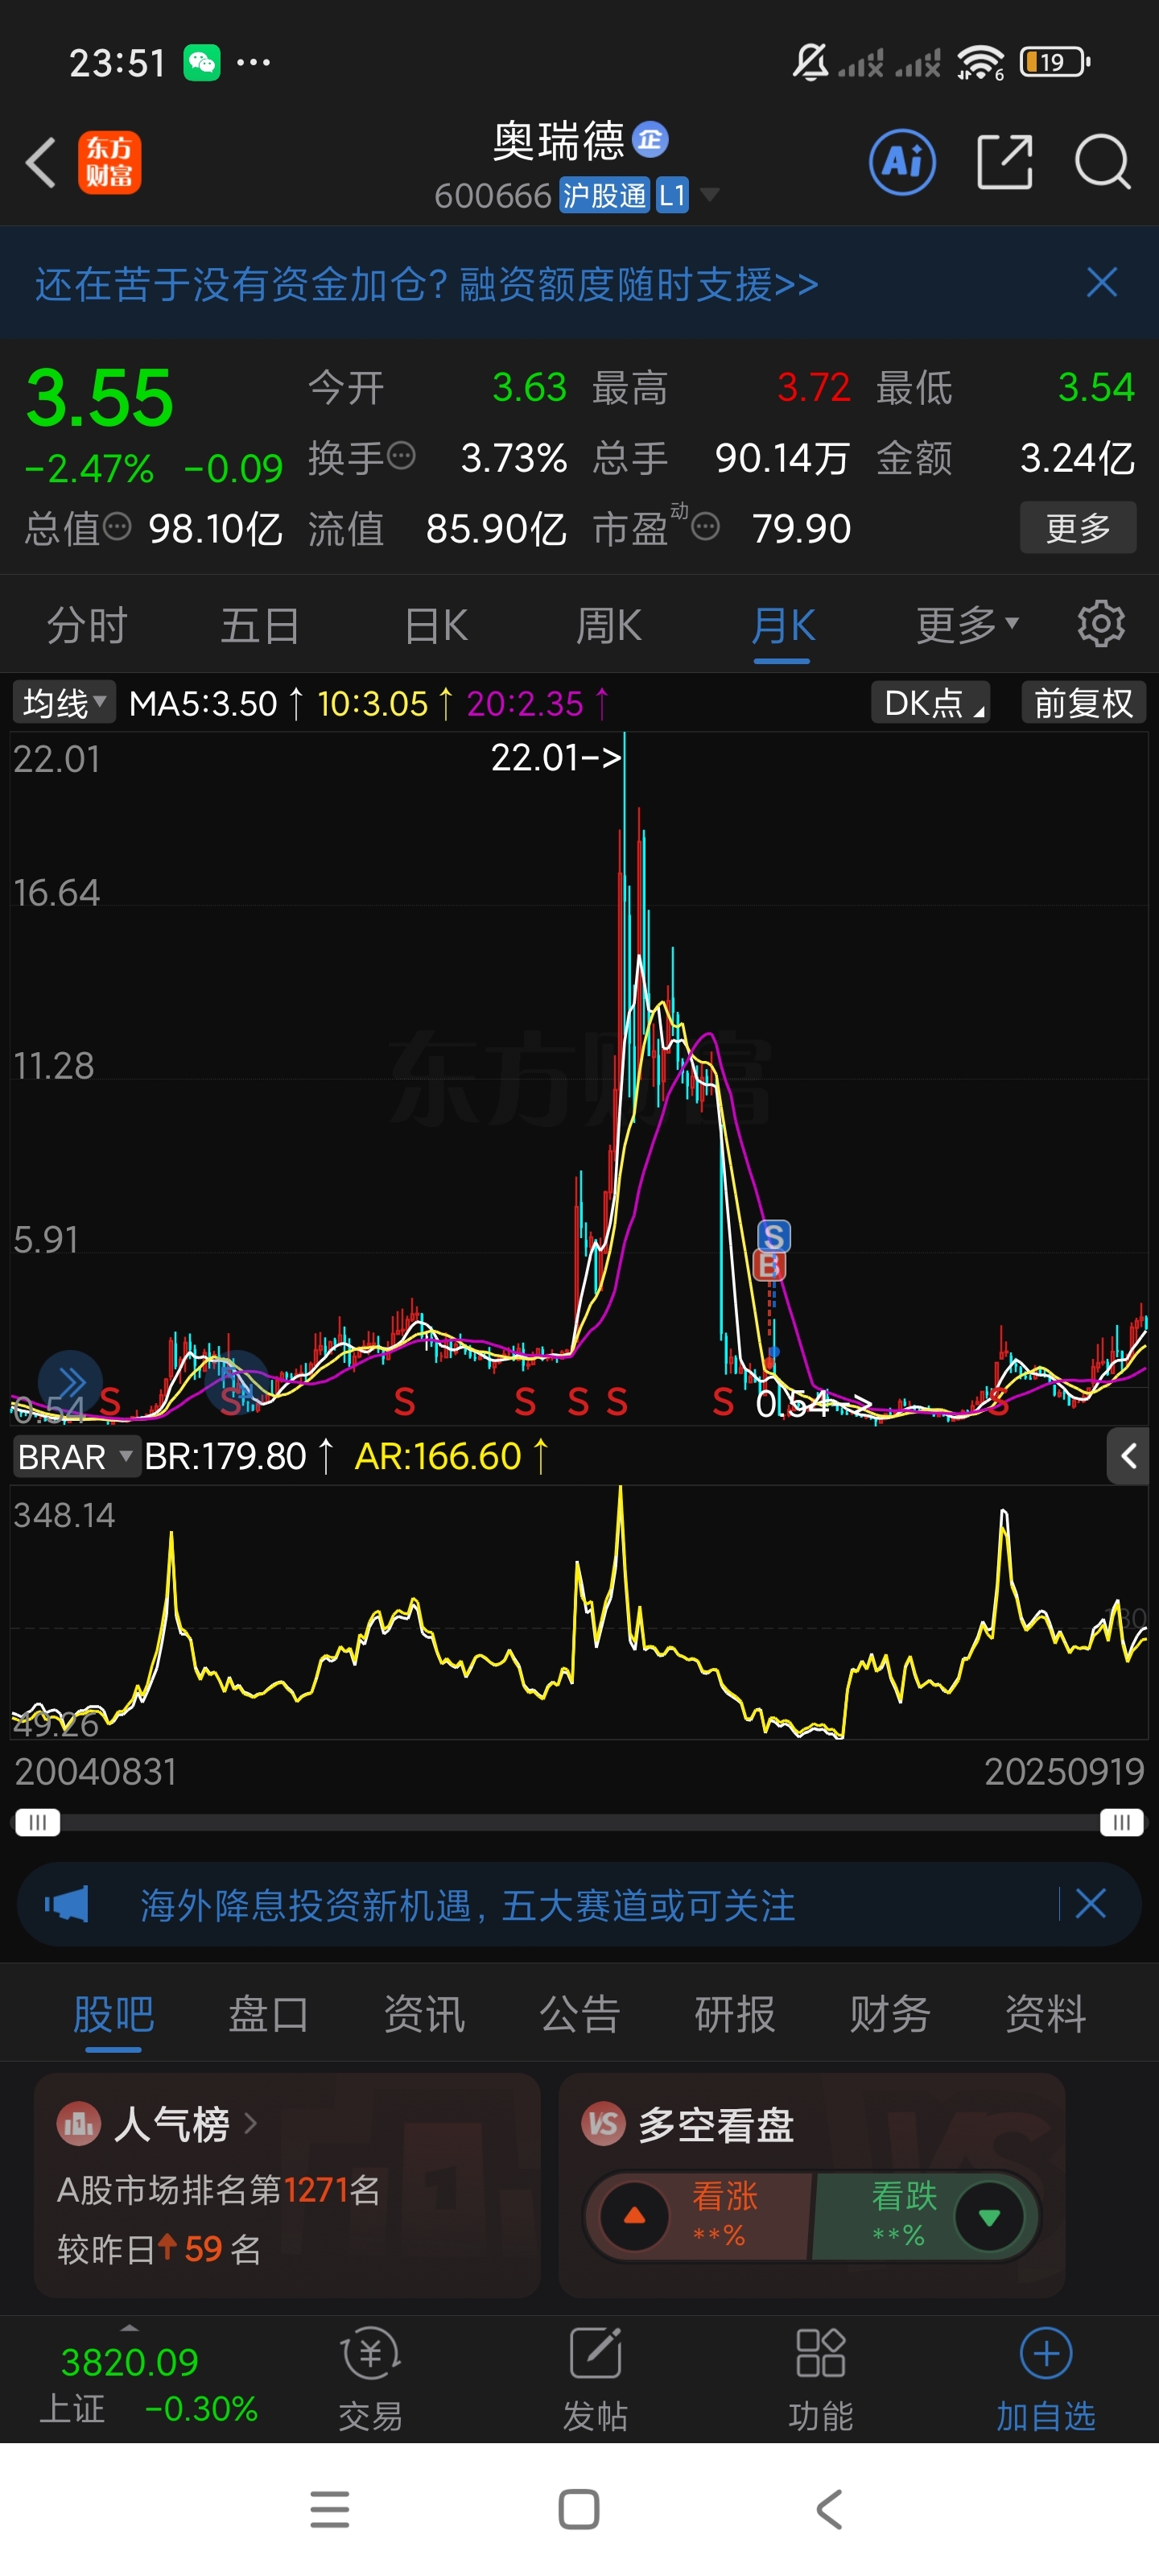Switch to 日K chart tab

436,626
